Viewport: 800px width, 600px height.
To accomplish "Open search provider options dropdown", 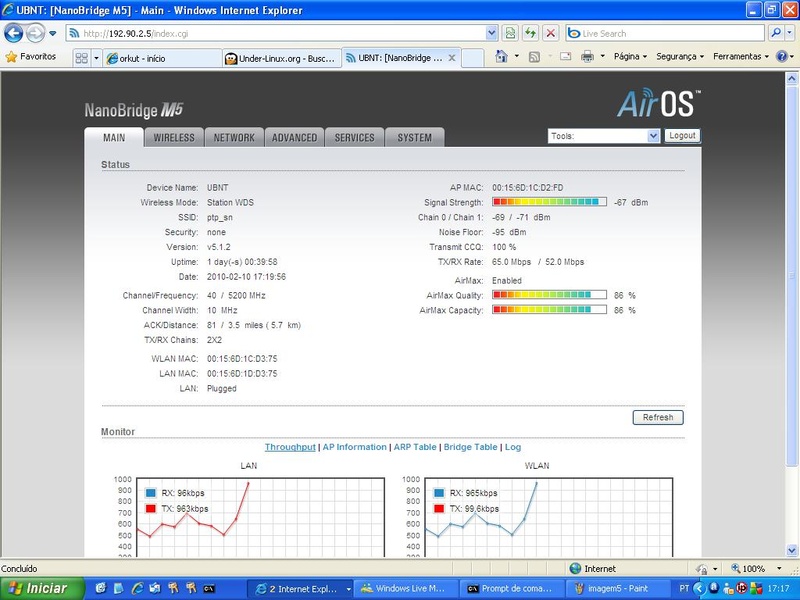I will click(789, 34).
